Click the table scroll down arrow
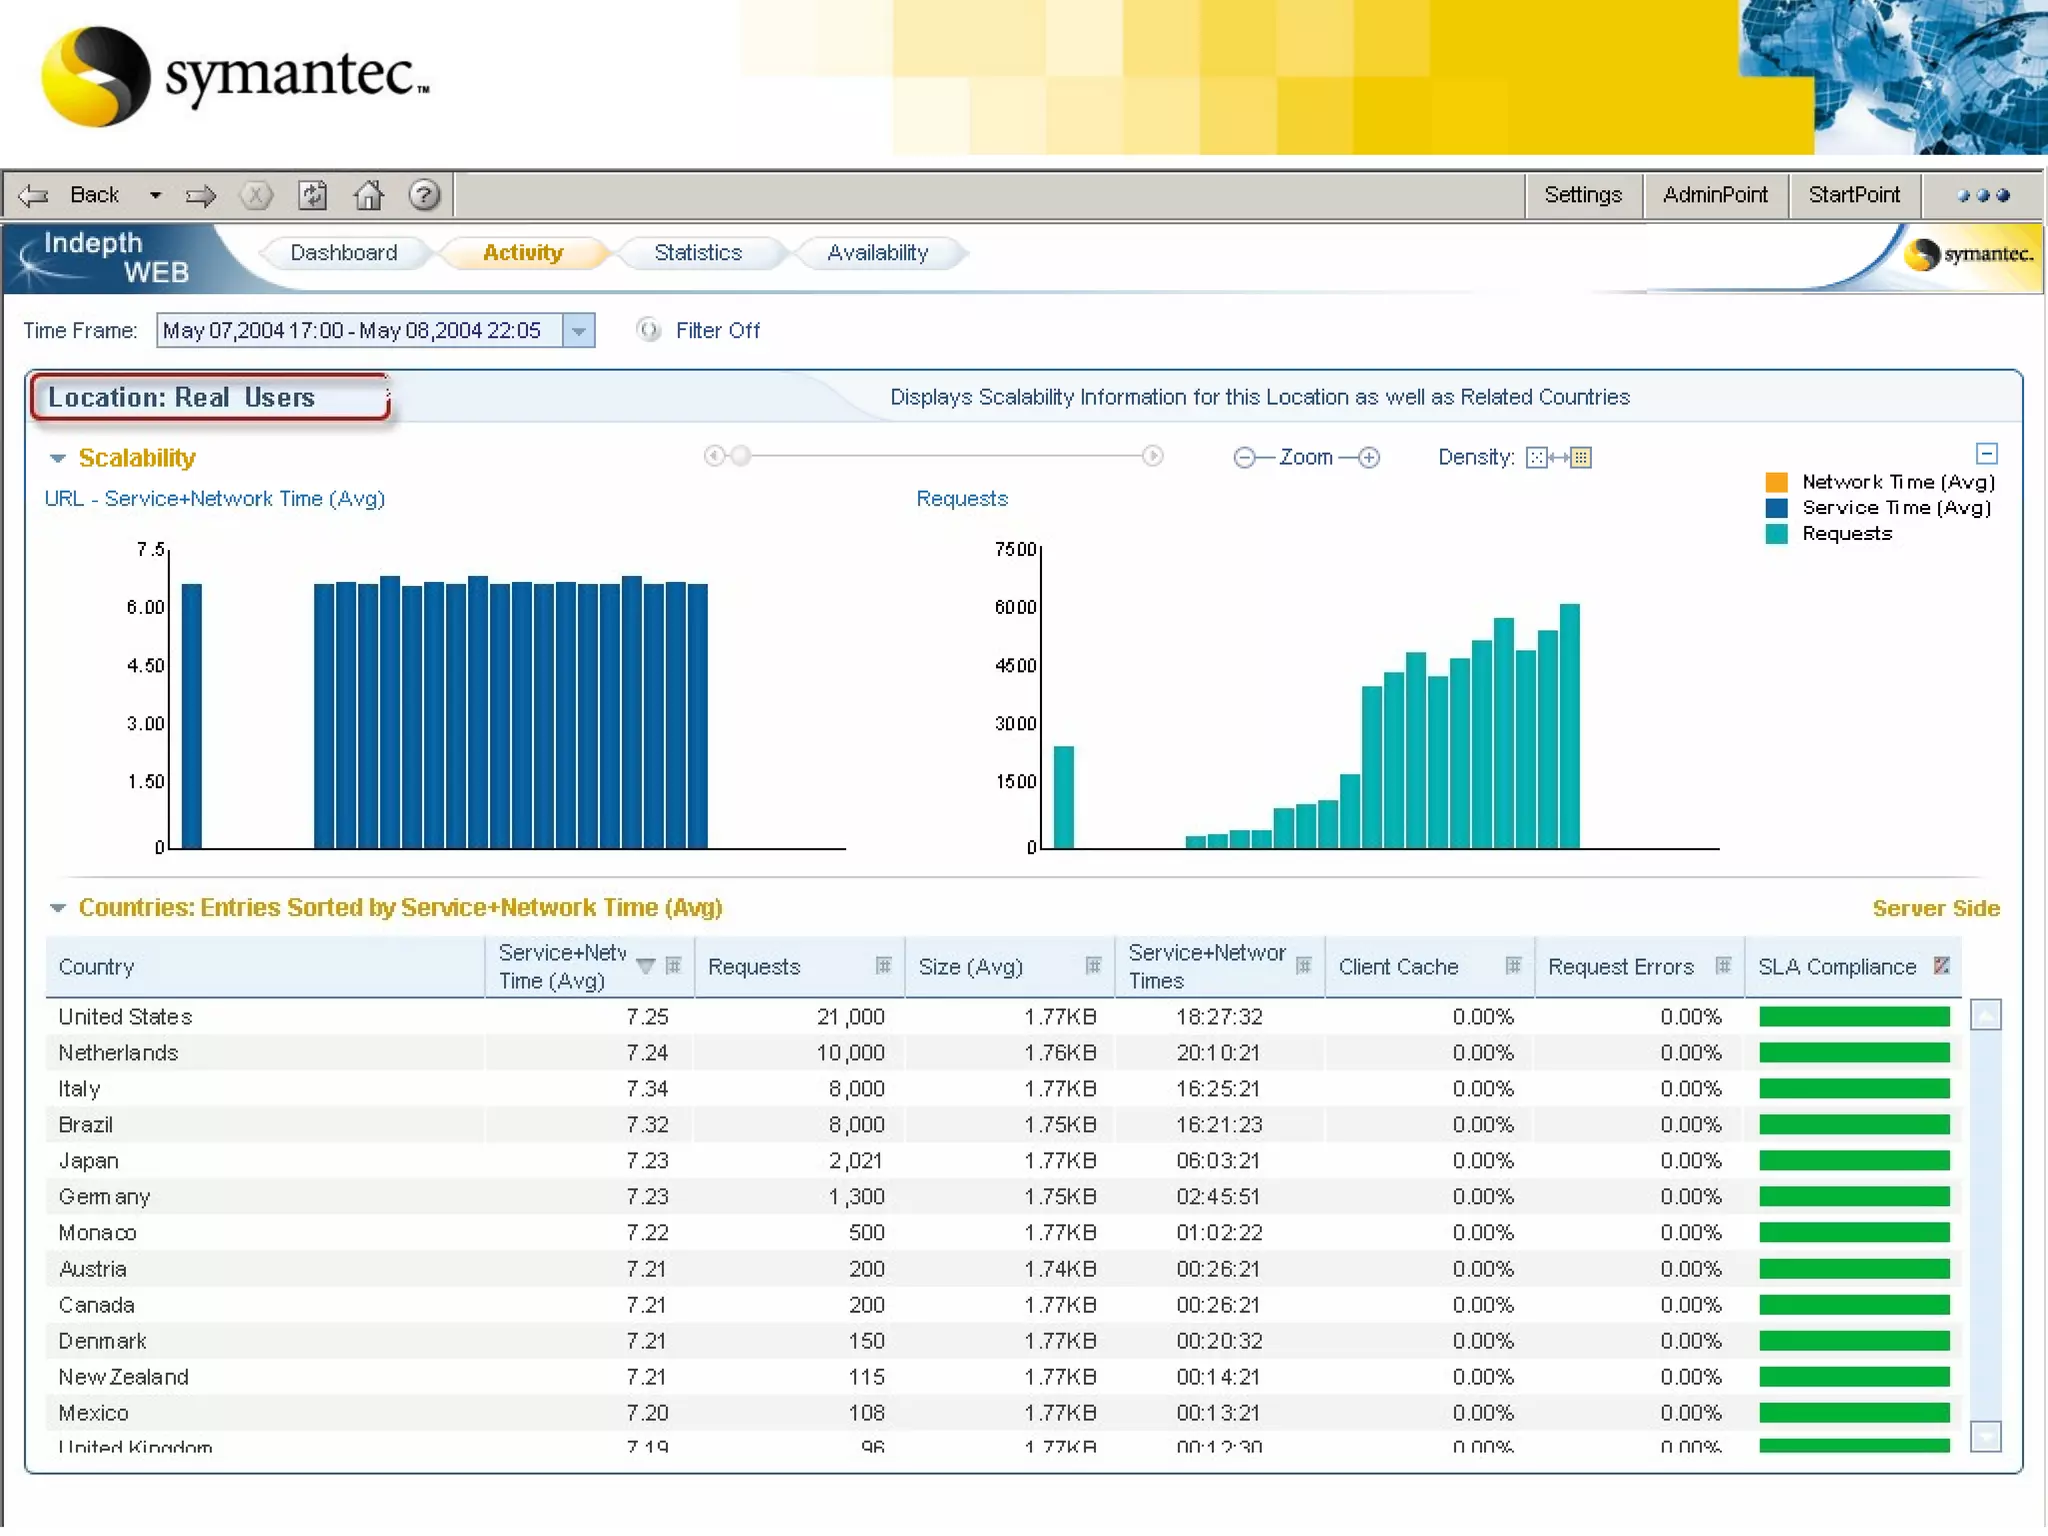The height and width of the screenshot is (1536, 2048). point(1985,1436)
